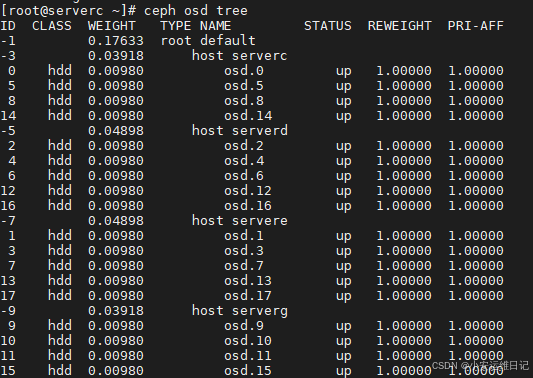Click the osd.6 name

244,176
